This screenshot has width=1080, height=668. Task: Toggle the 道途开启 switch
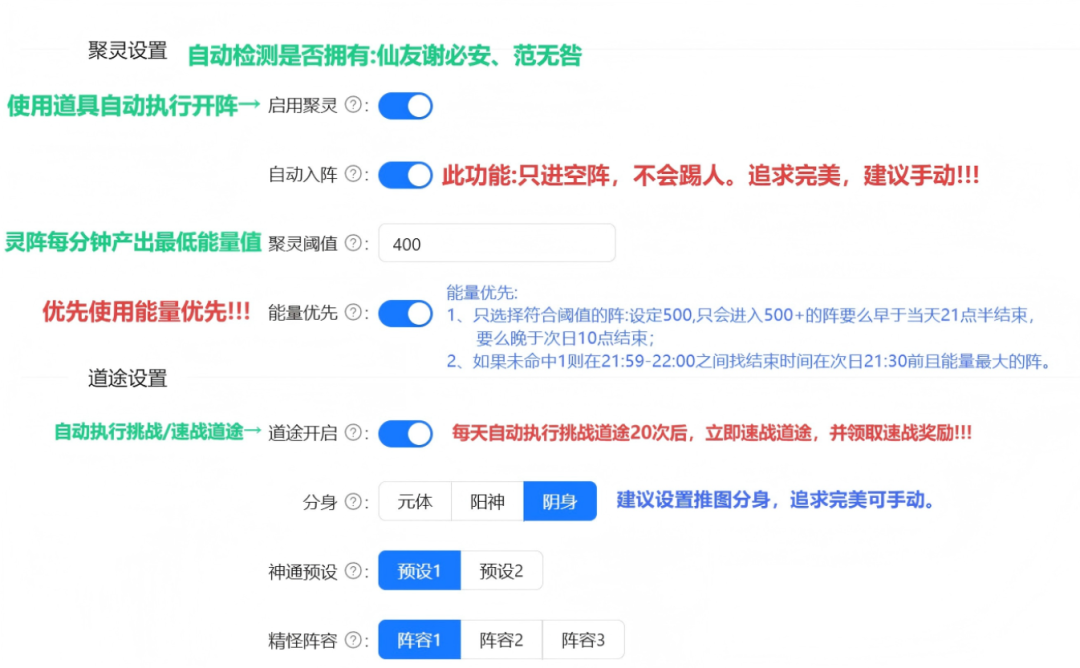coord(405,433)
